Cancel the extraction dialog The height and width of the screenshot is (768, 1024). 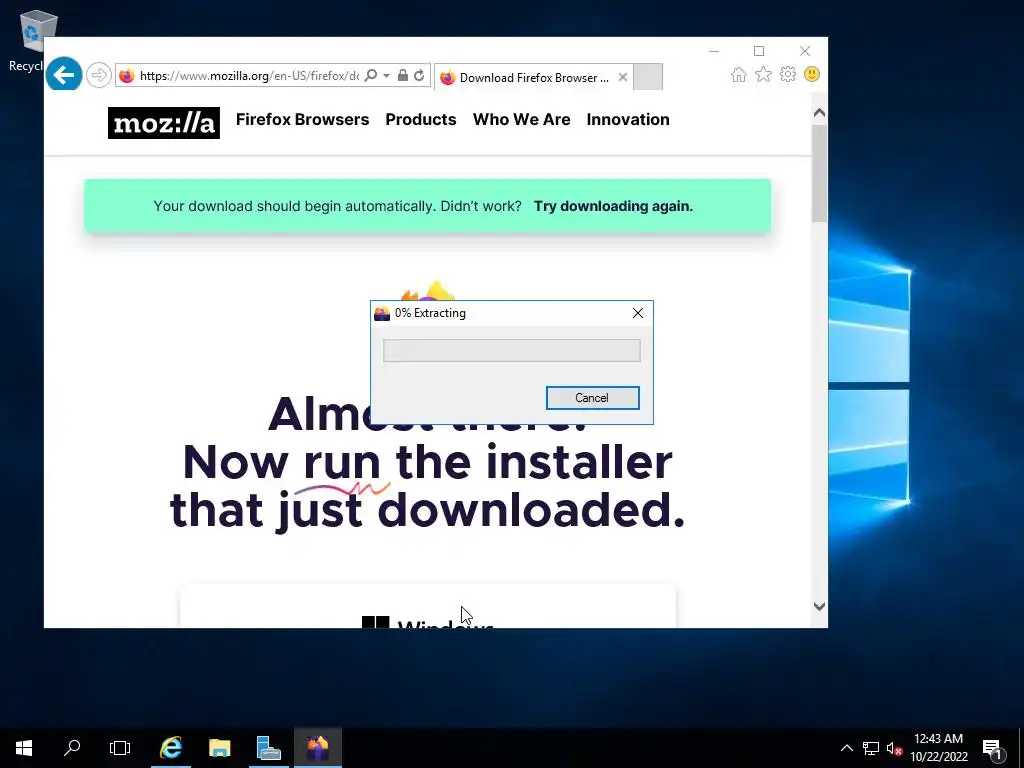[x=592, y=398]
